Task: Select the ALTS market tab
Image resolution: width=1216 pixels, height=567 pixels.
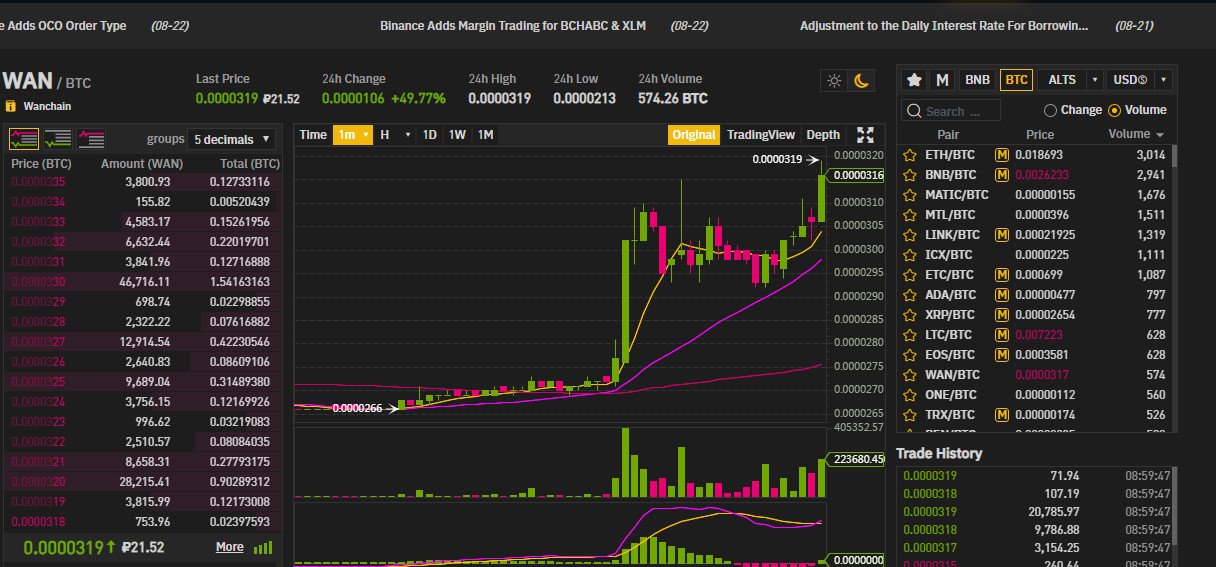Action: [1063, 80]
